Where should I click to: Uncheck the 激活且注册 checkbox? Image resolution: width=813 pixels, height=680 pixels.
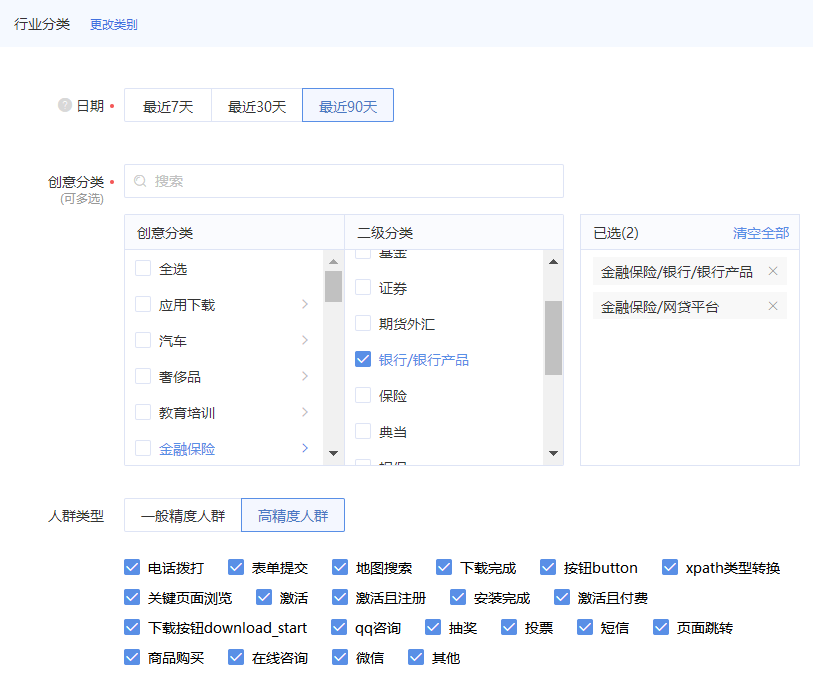tap(340, 597)
